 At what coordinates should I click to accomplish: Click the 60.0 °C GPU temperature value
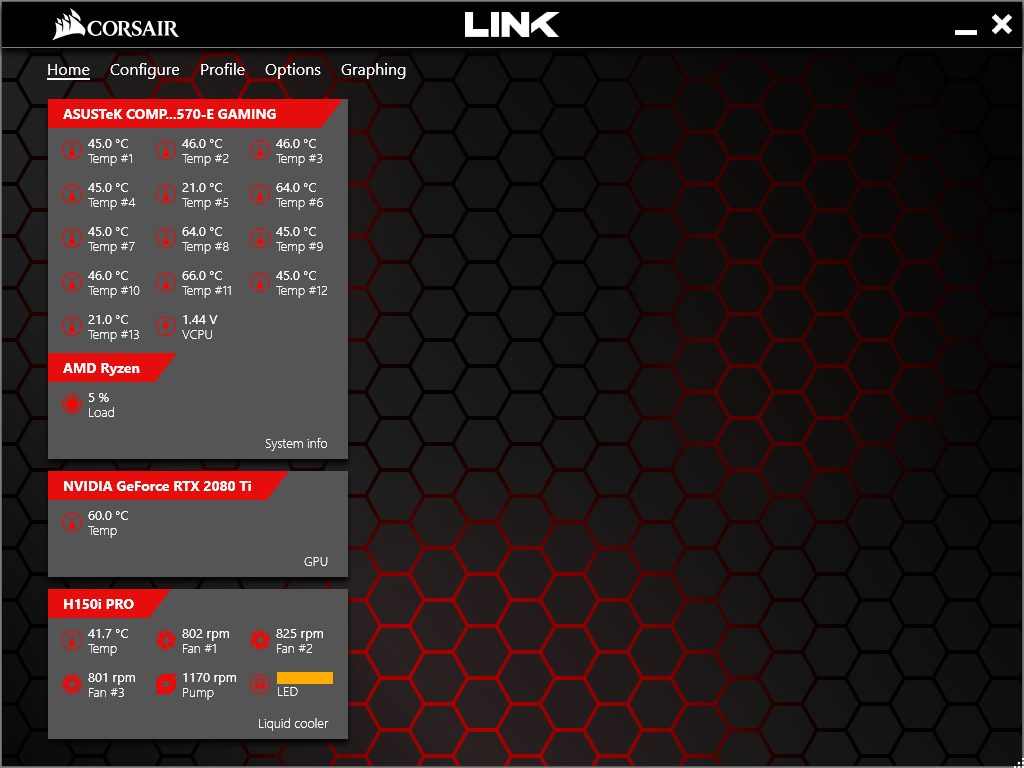(108, 516)
